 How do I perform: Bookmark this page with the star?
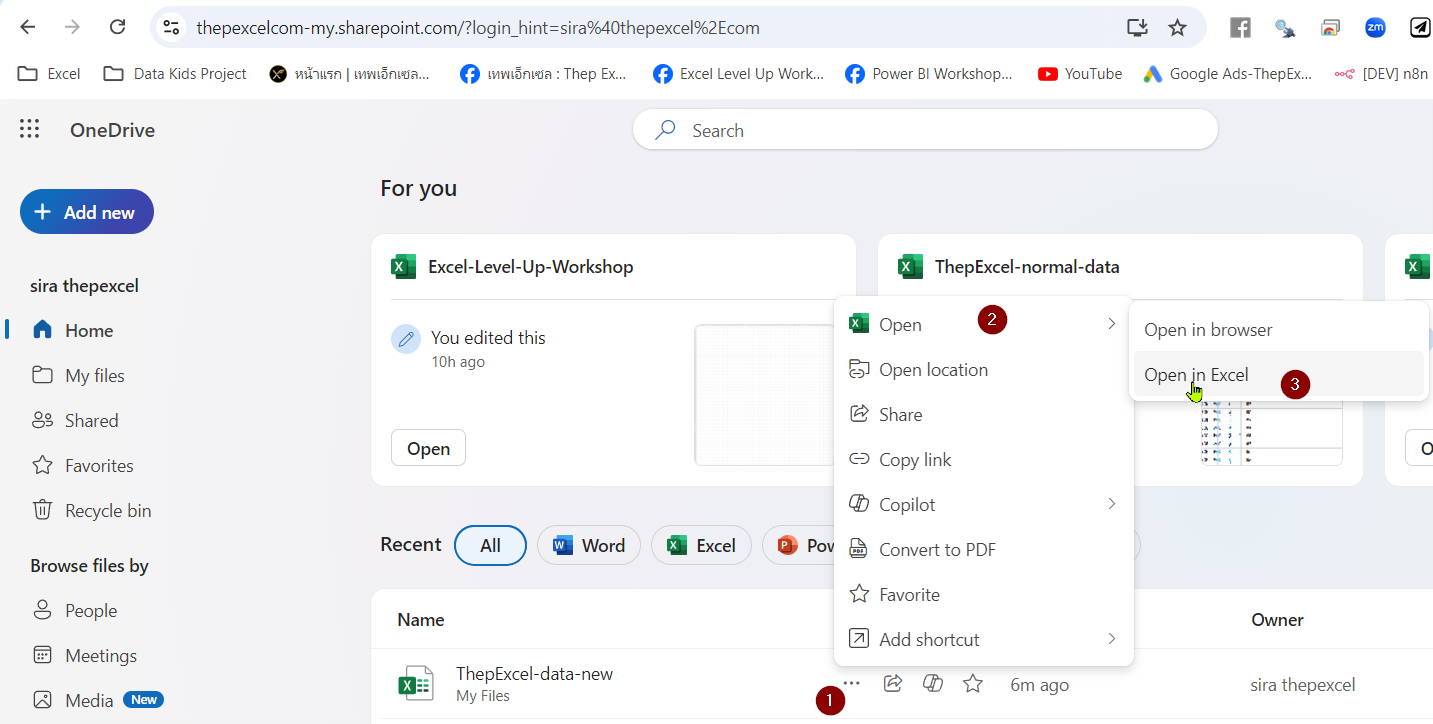coord(1178,29)
